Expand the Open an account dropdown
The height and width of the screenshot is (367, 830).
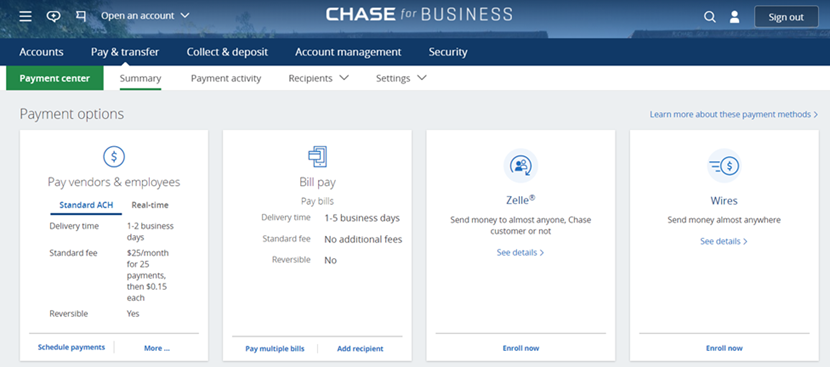tap(145, 16)
